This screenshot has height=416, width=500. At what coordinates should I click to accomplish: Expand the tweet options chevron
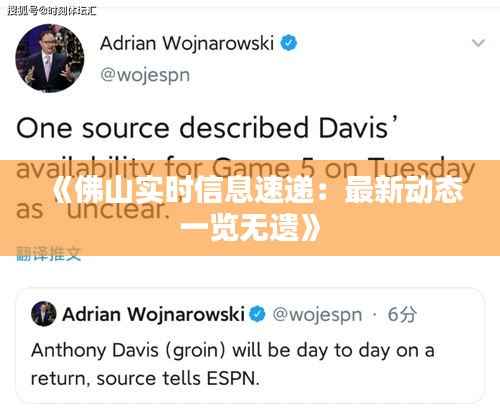pos(478,43)
